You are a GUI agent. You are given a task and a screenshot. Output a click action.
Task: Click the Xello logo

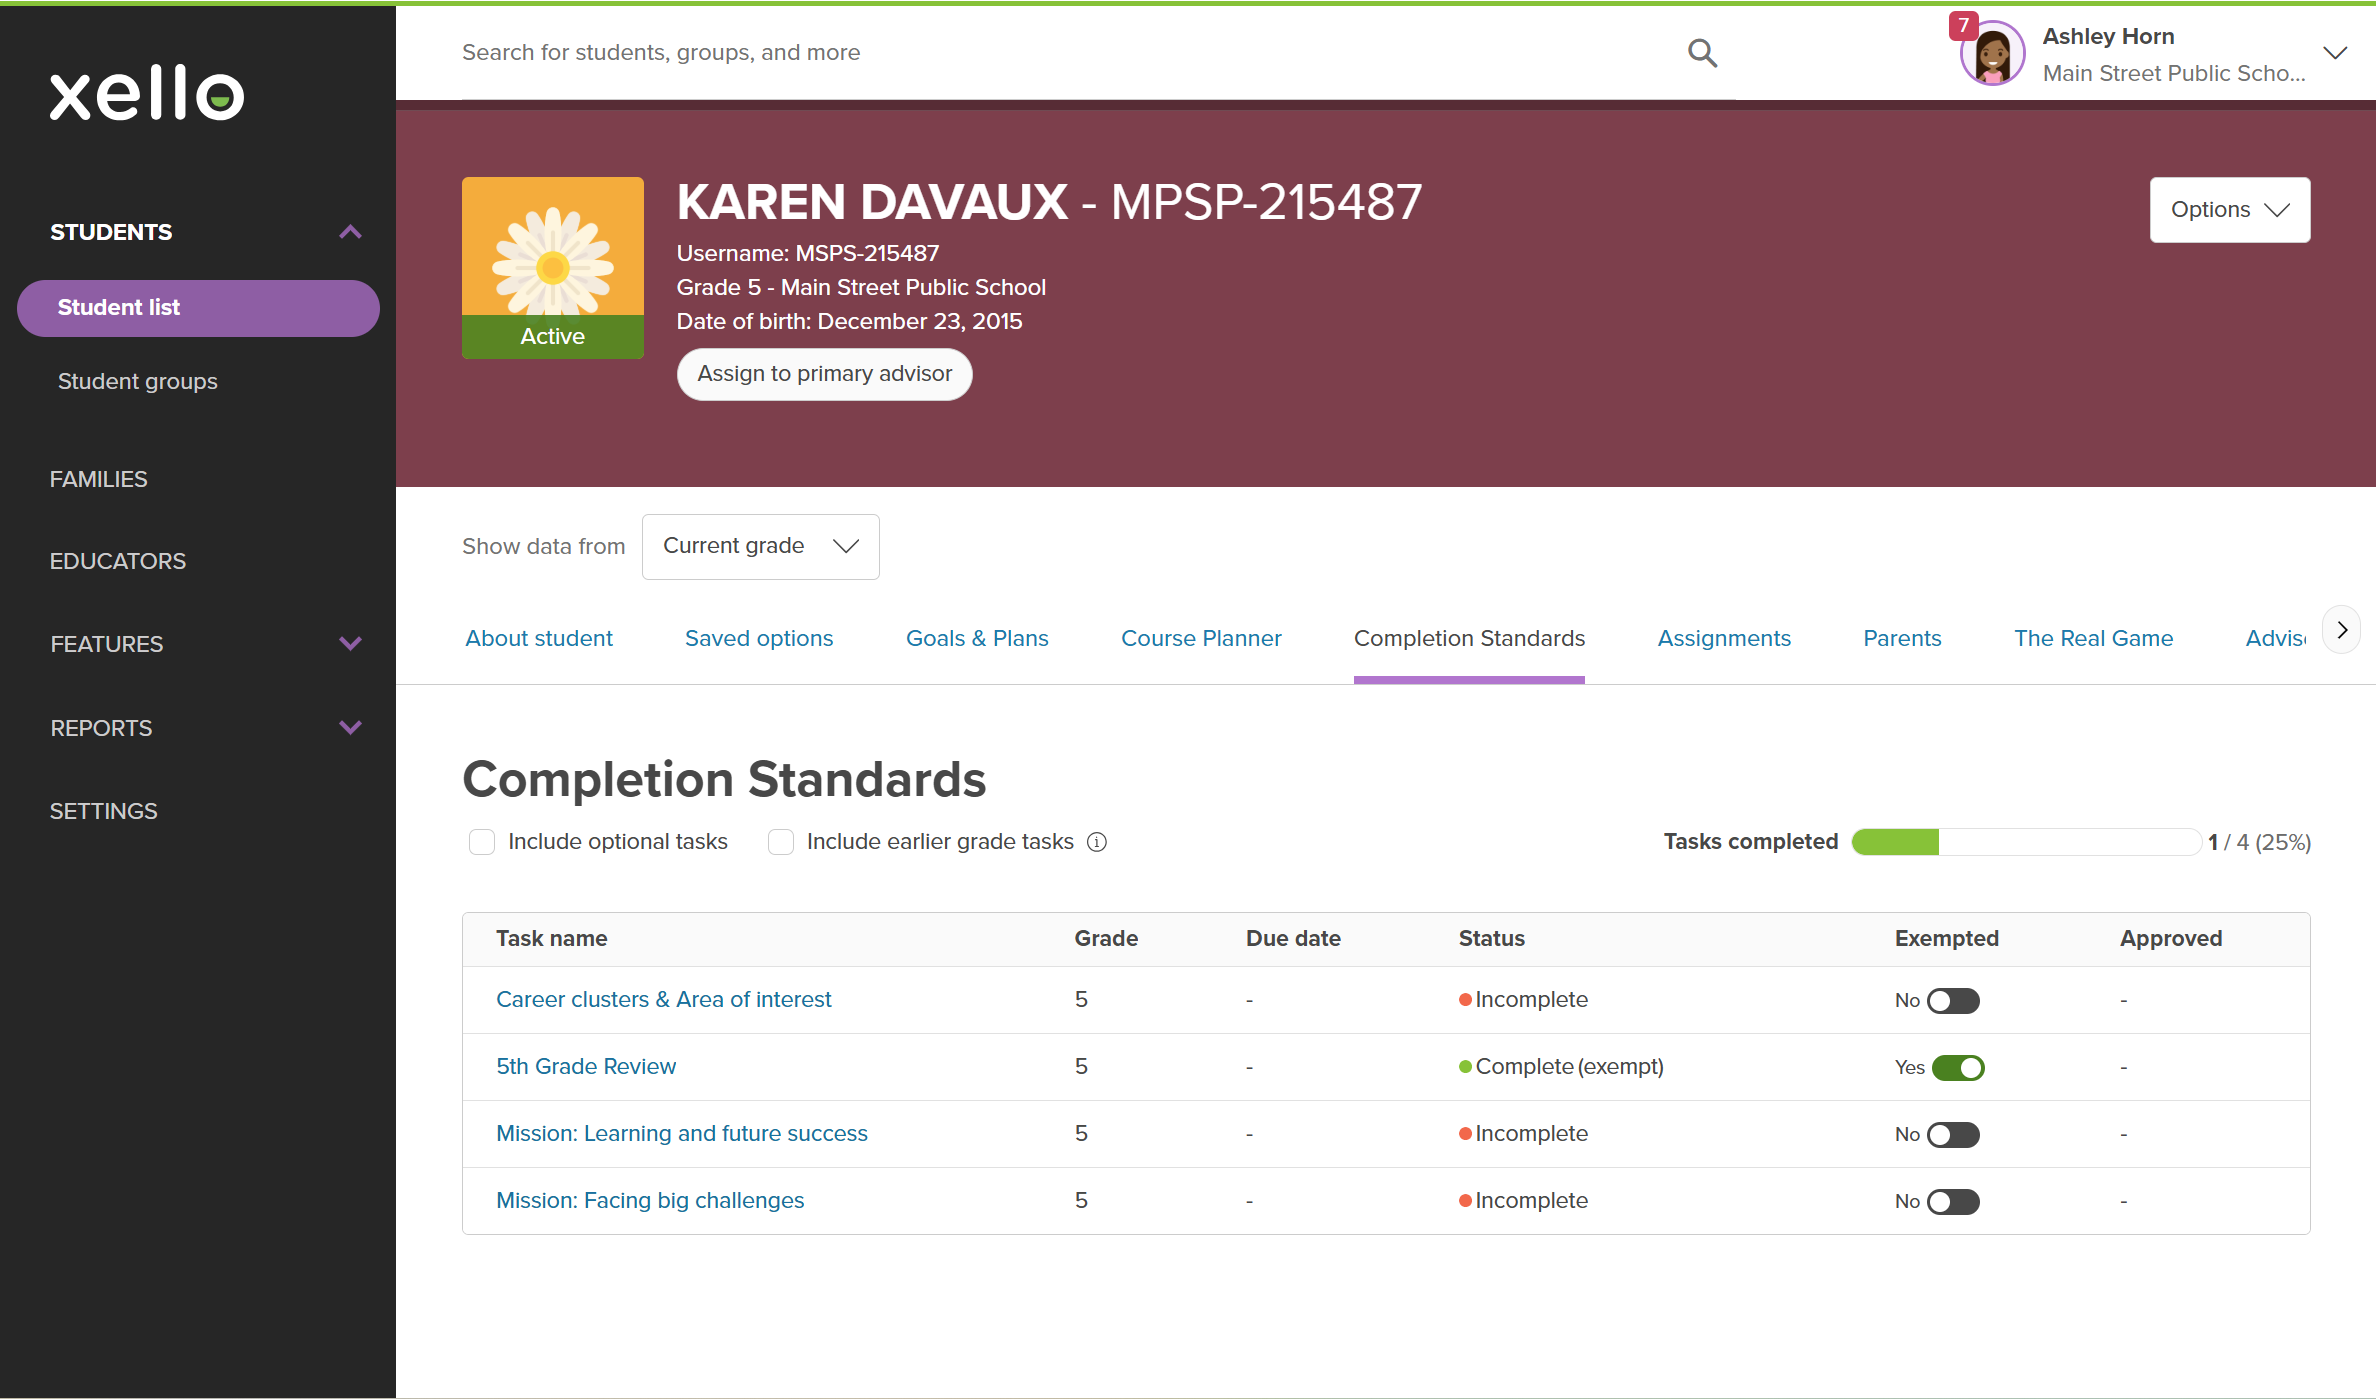(147, 93)
